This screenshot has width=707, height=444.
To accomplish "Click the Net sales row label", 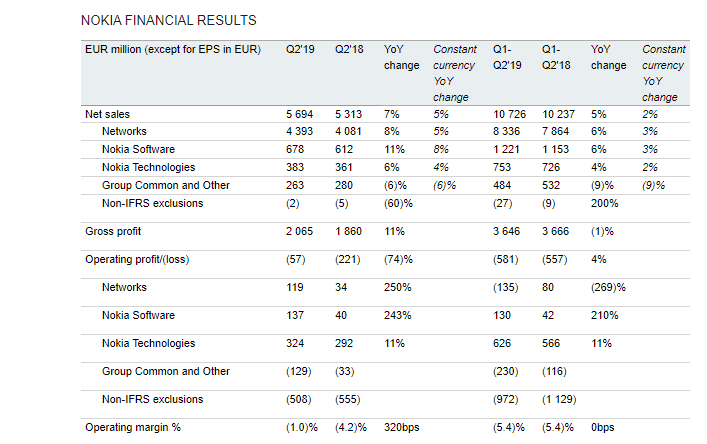I will (x=107, y=115).
